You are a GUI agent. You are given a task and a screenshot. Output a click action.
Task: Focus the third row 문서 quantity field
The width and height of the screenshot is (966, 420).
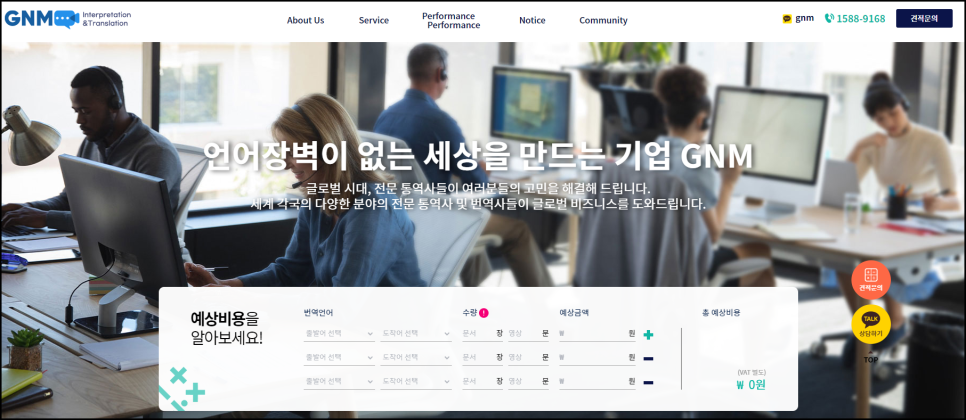pos(482,381)
